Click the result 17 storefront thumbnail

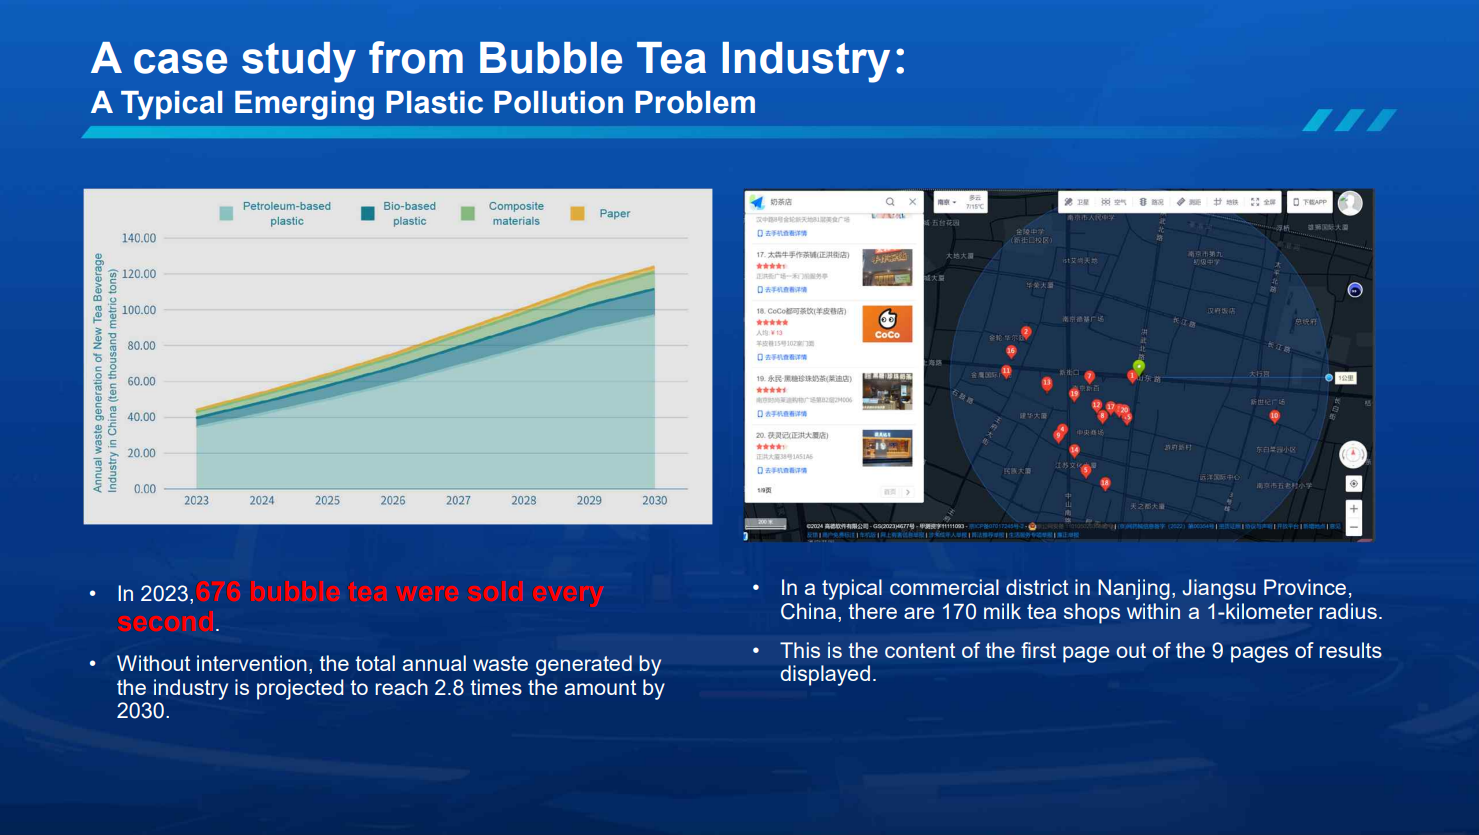pos(887,267)
